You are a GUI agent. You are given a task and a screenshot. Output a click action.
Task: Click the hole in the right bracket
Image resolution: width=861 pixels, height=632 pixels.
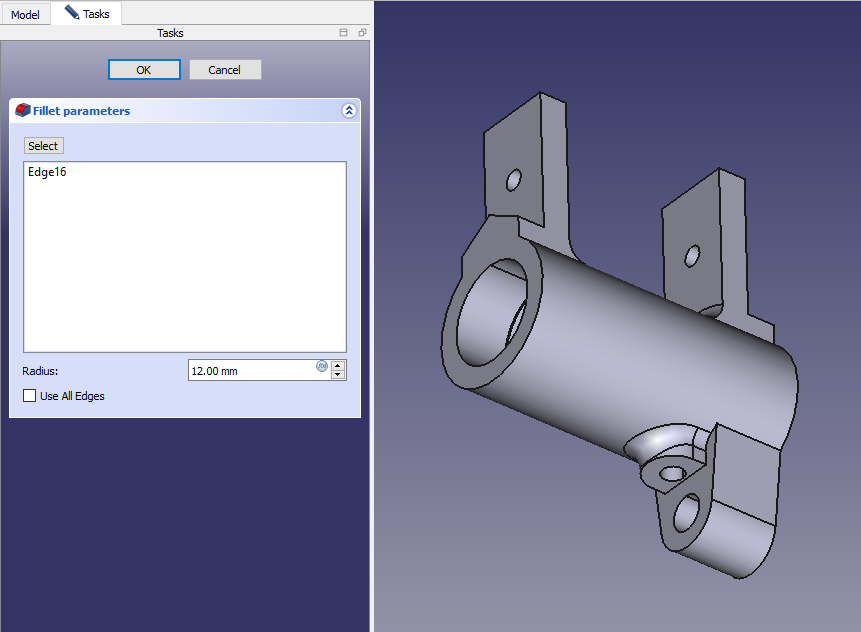coord(692,256)
